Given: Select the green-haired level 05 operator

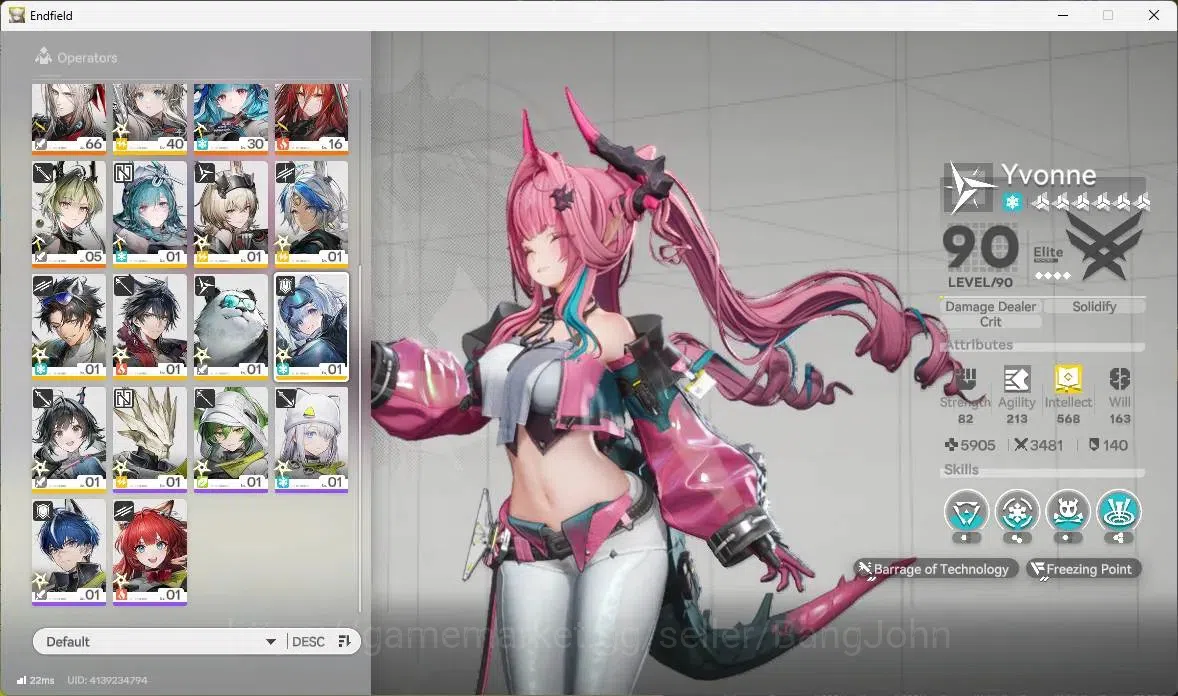Looking at the screenshot, I should [x=69, y=213].
